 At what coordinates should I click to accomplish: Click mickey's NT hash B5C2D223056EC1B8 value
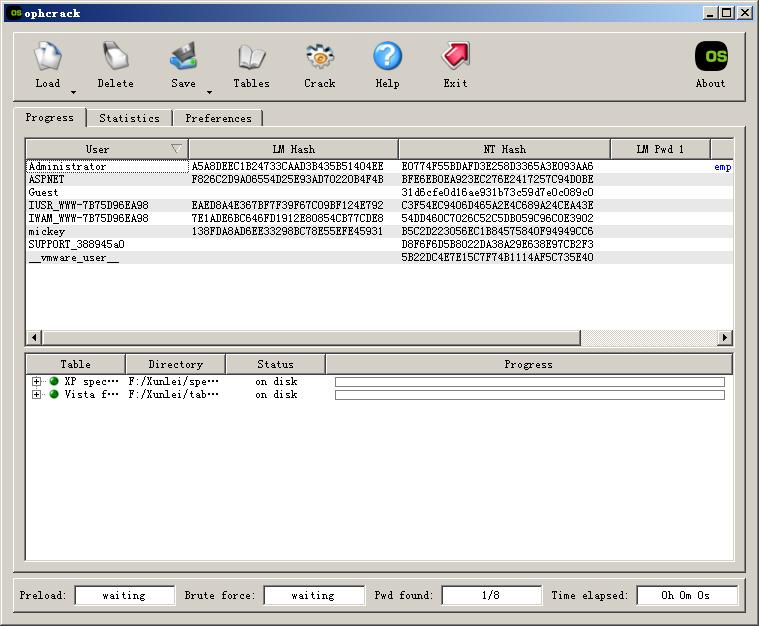[x=497, y=231]
